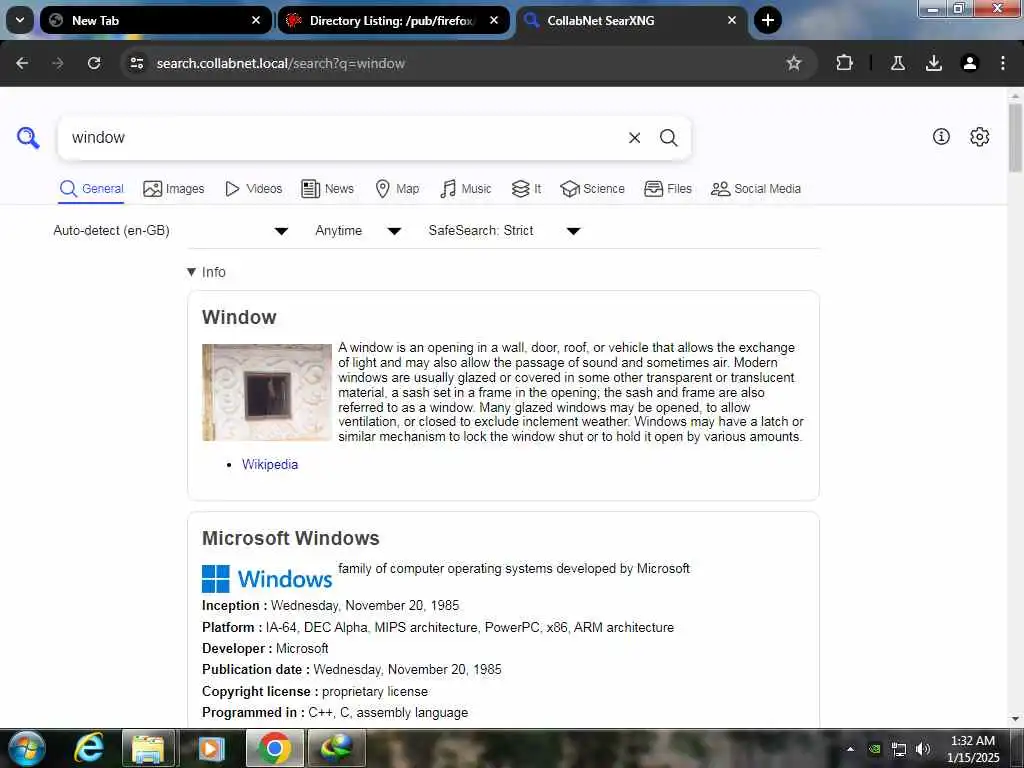Click the Microsoft Windows logo image
This screenshot has width=1024, height=768.
[x=266, y=579]
